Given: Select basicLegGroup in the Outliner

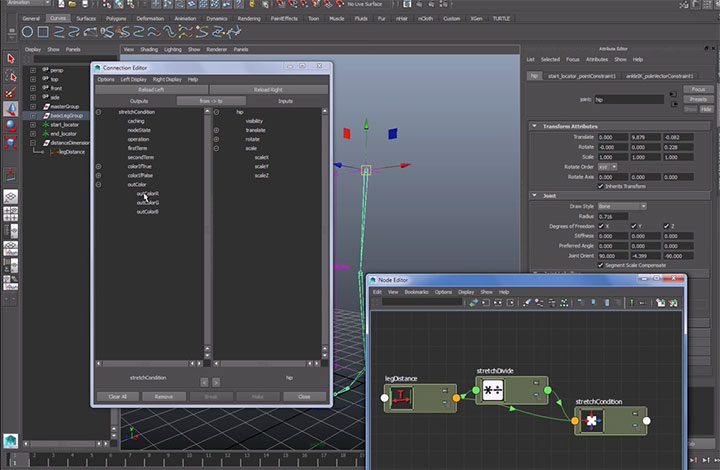Looking at the screenshot, I should click(x=67, y=116).
